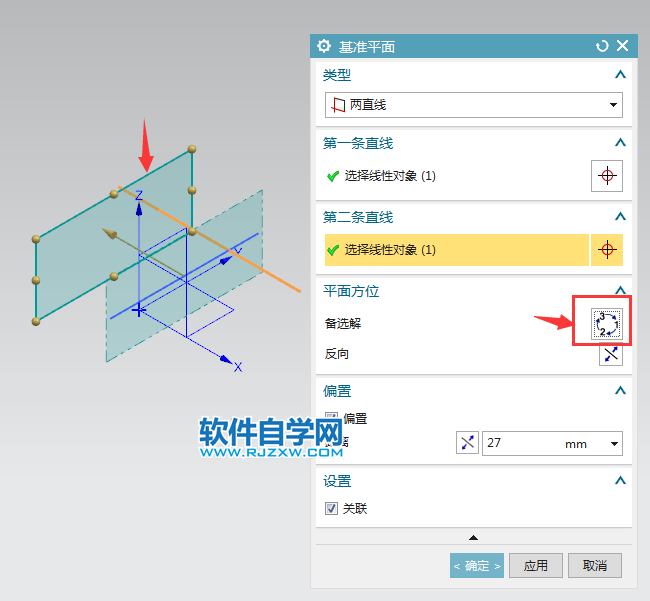Click first line point-selection crosshair icon

pyautogui.click(x=607, y=176)
